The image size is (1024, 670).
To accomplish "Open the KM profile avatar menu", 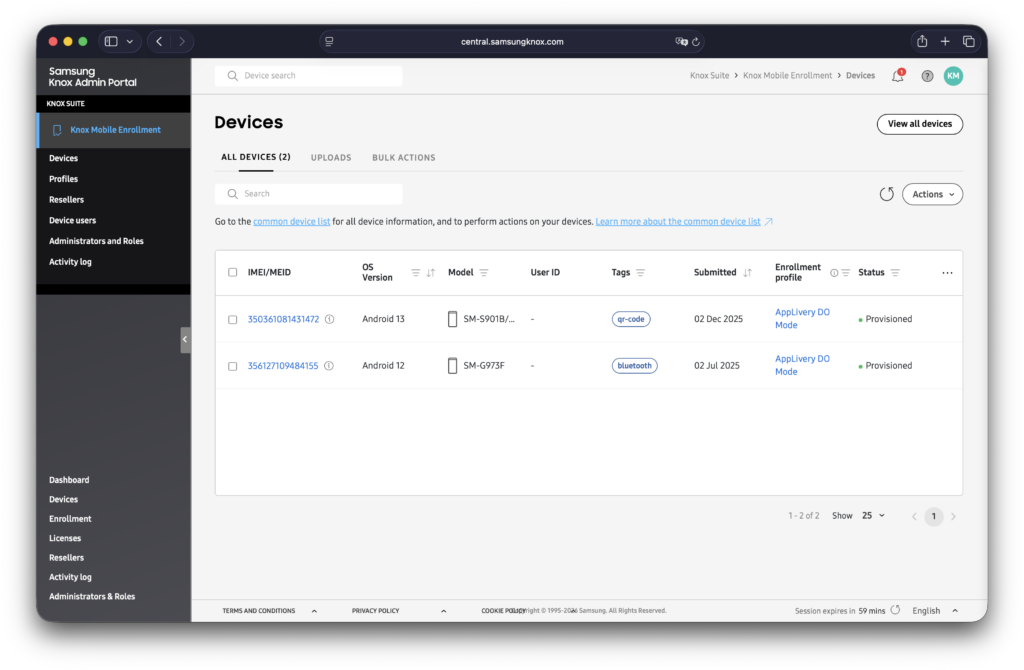I will pyautogui.click(x=953, y=75).
